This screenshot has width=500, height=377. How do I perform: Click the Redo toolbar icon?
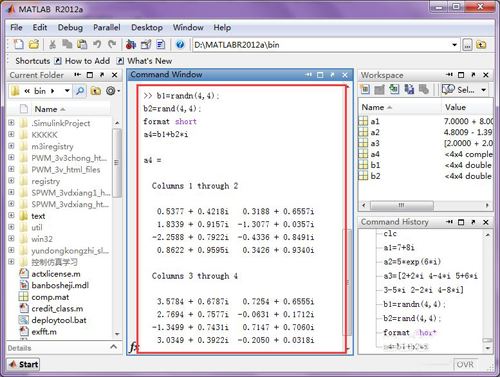pos(112,44)
